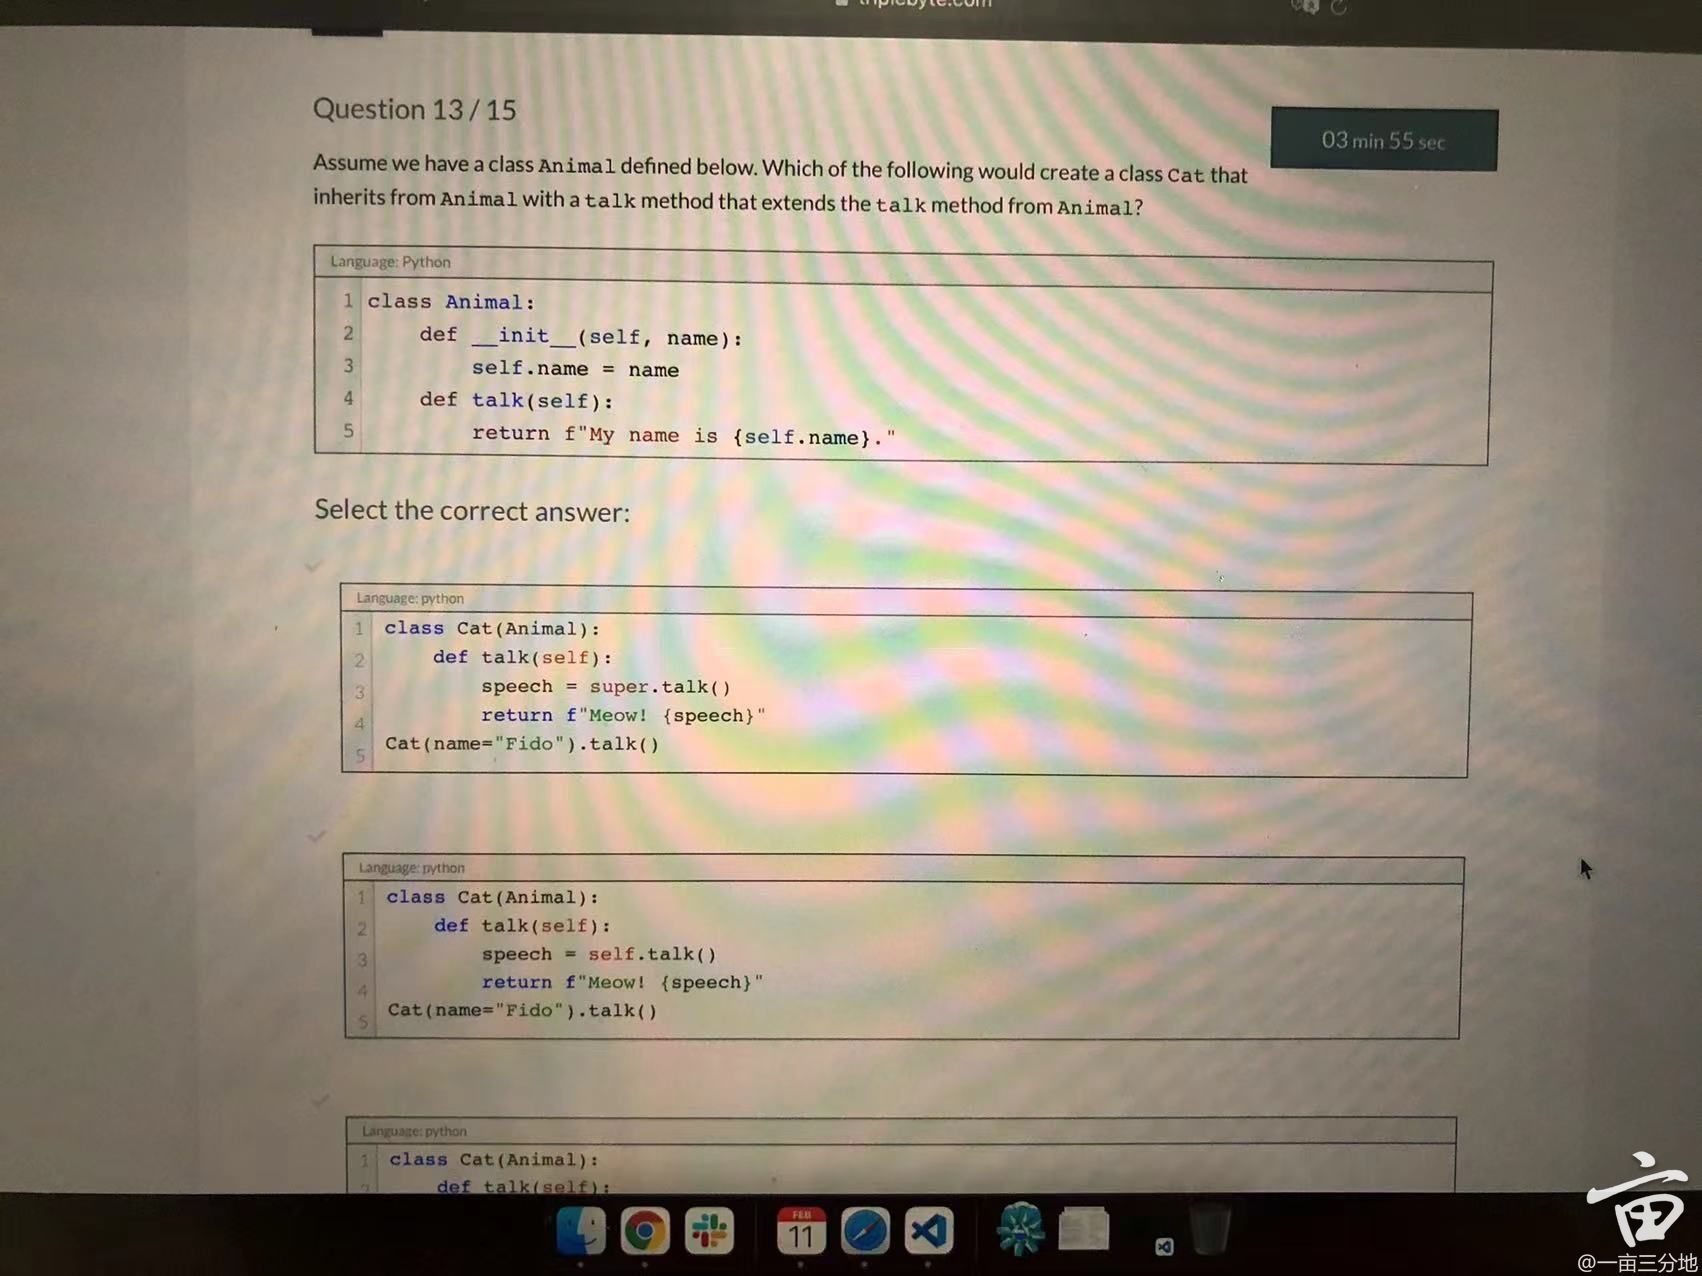This screenshot has height=1276, width=1702.
Task: Open the Calendar app showing Feb 11
Action: pos(801,1231)
